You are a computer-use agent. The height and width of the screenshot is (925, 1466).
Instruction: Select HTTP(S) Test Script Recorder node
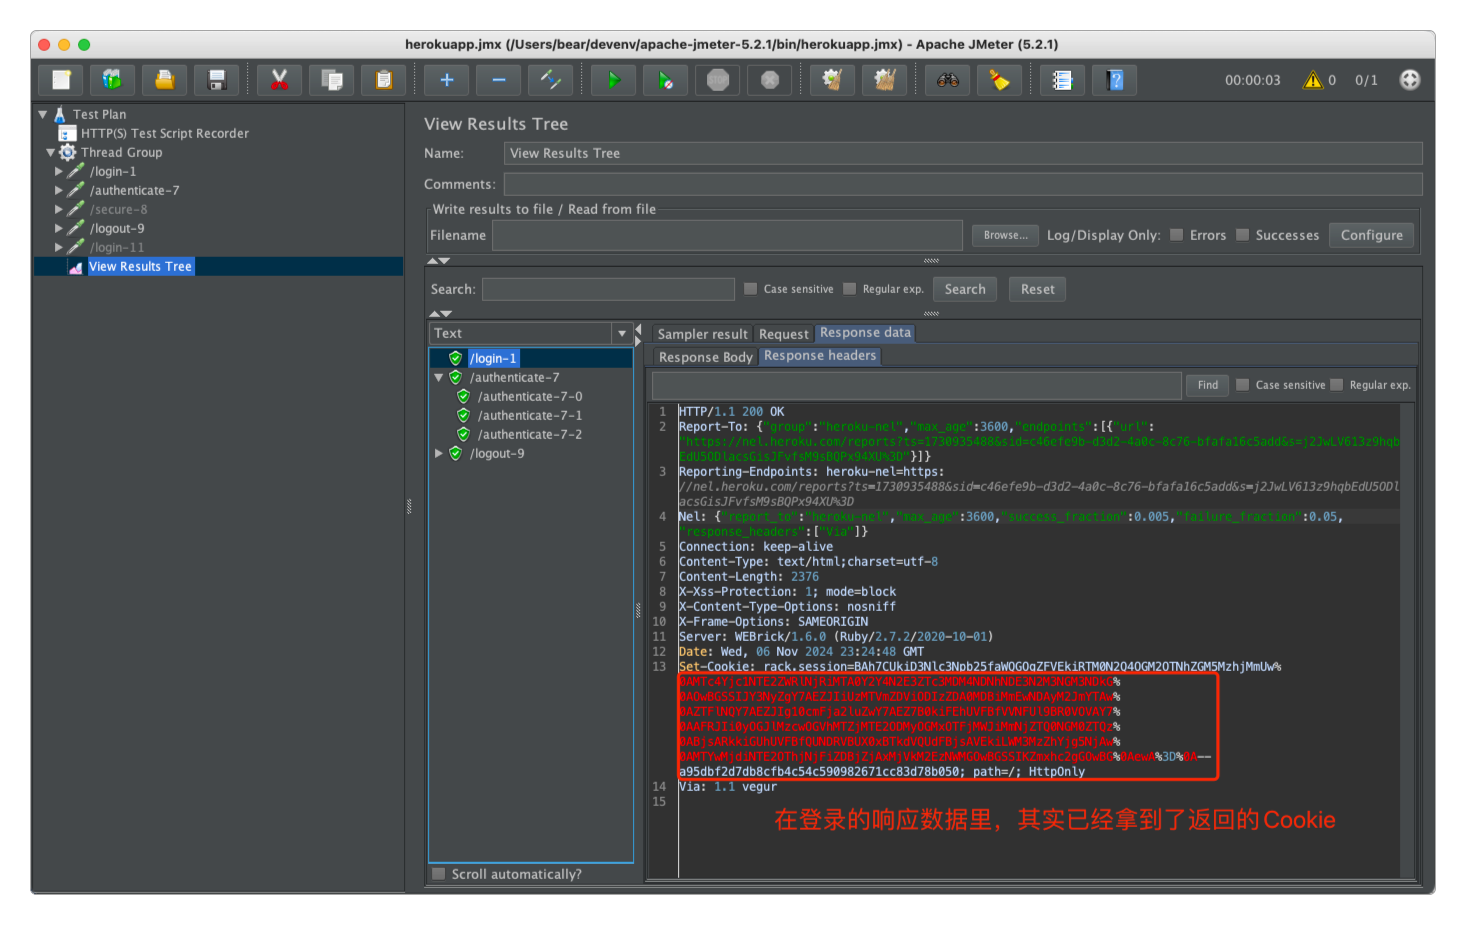pyautogui.click(x=165, y=133)
